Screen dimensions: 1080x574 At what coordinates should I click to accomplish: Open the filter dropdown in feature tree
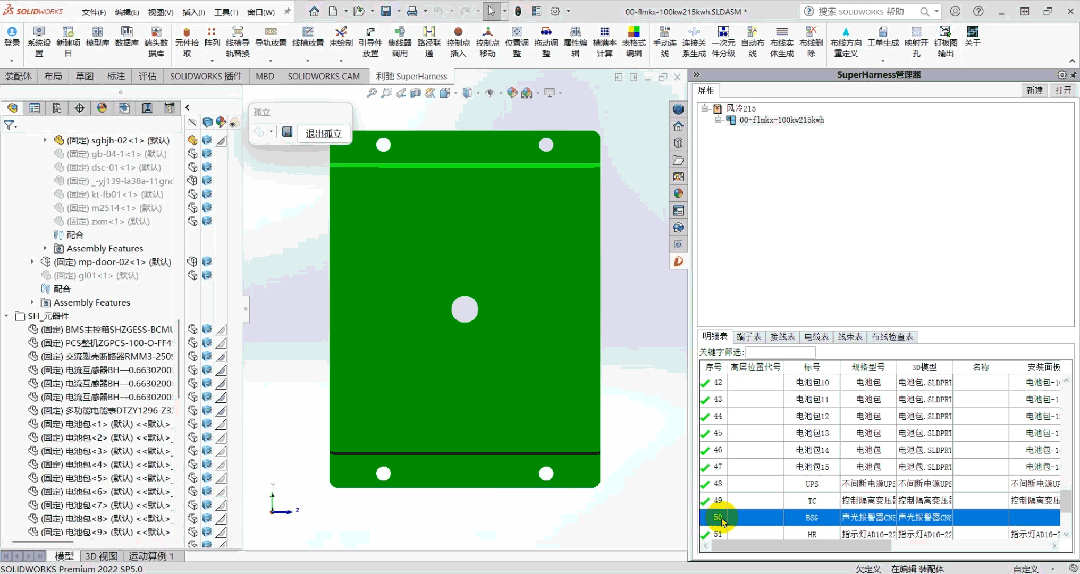14,126
